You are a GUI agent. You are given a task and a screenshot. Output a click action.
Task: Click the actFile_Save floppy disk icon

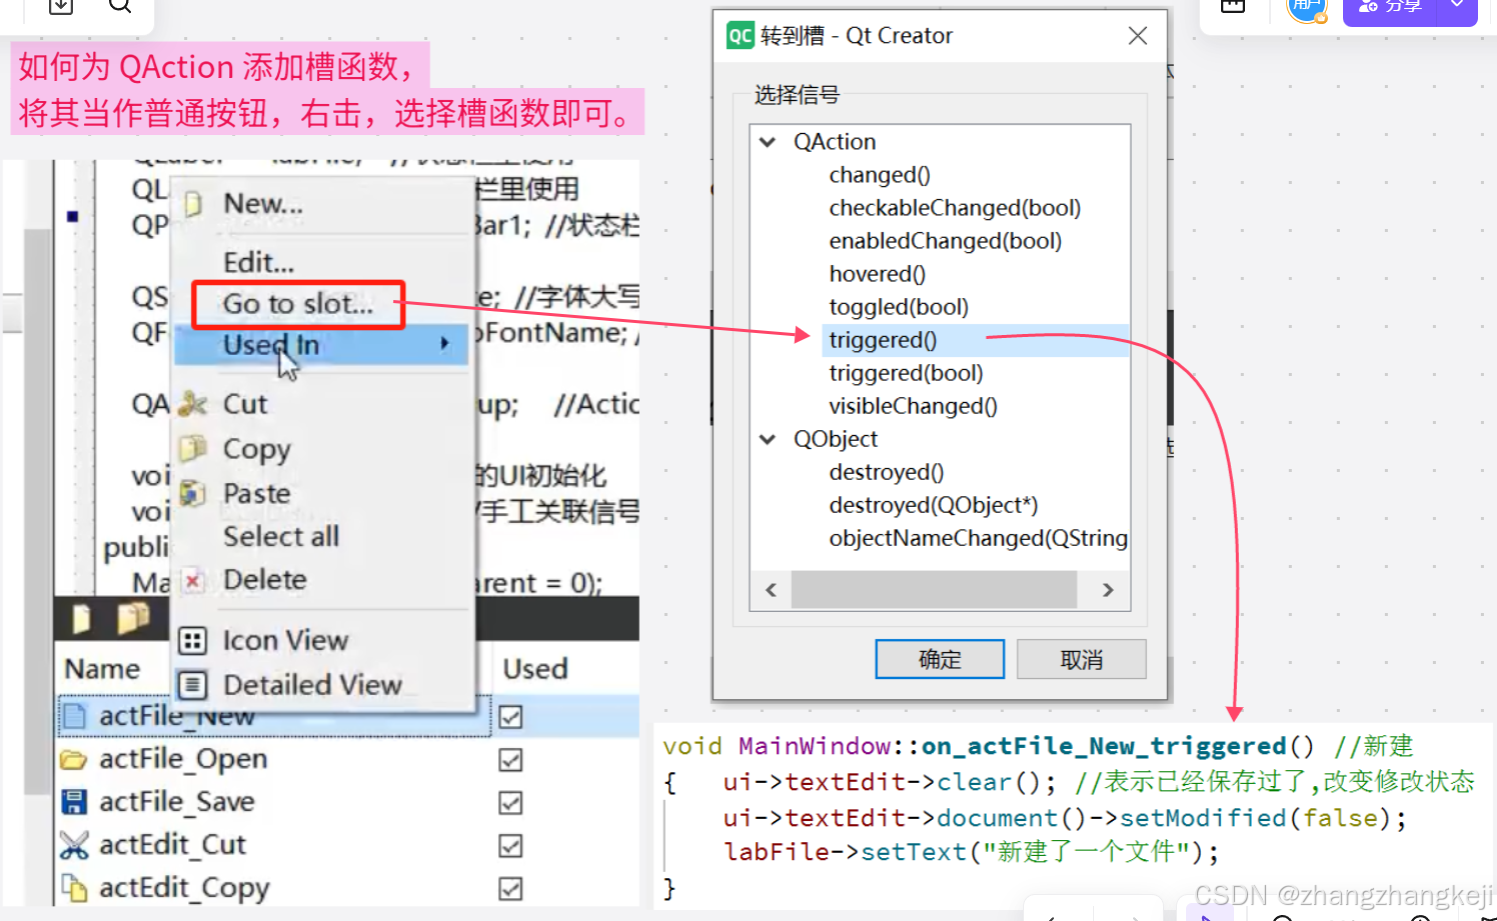[x=74, y=802]
